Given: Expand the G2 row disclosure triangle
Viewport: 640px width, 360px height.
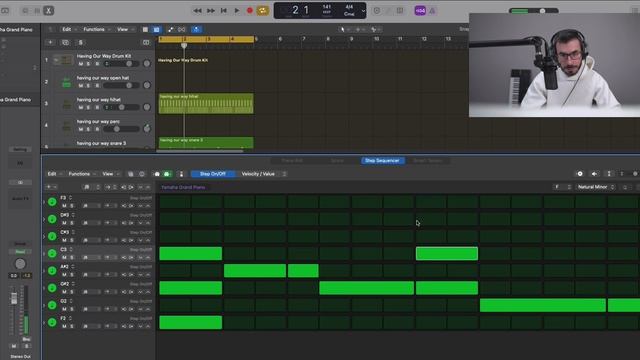Looking at the screenshot, I should pyautogui.click(x=44, y=305).
